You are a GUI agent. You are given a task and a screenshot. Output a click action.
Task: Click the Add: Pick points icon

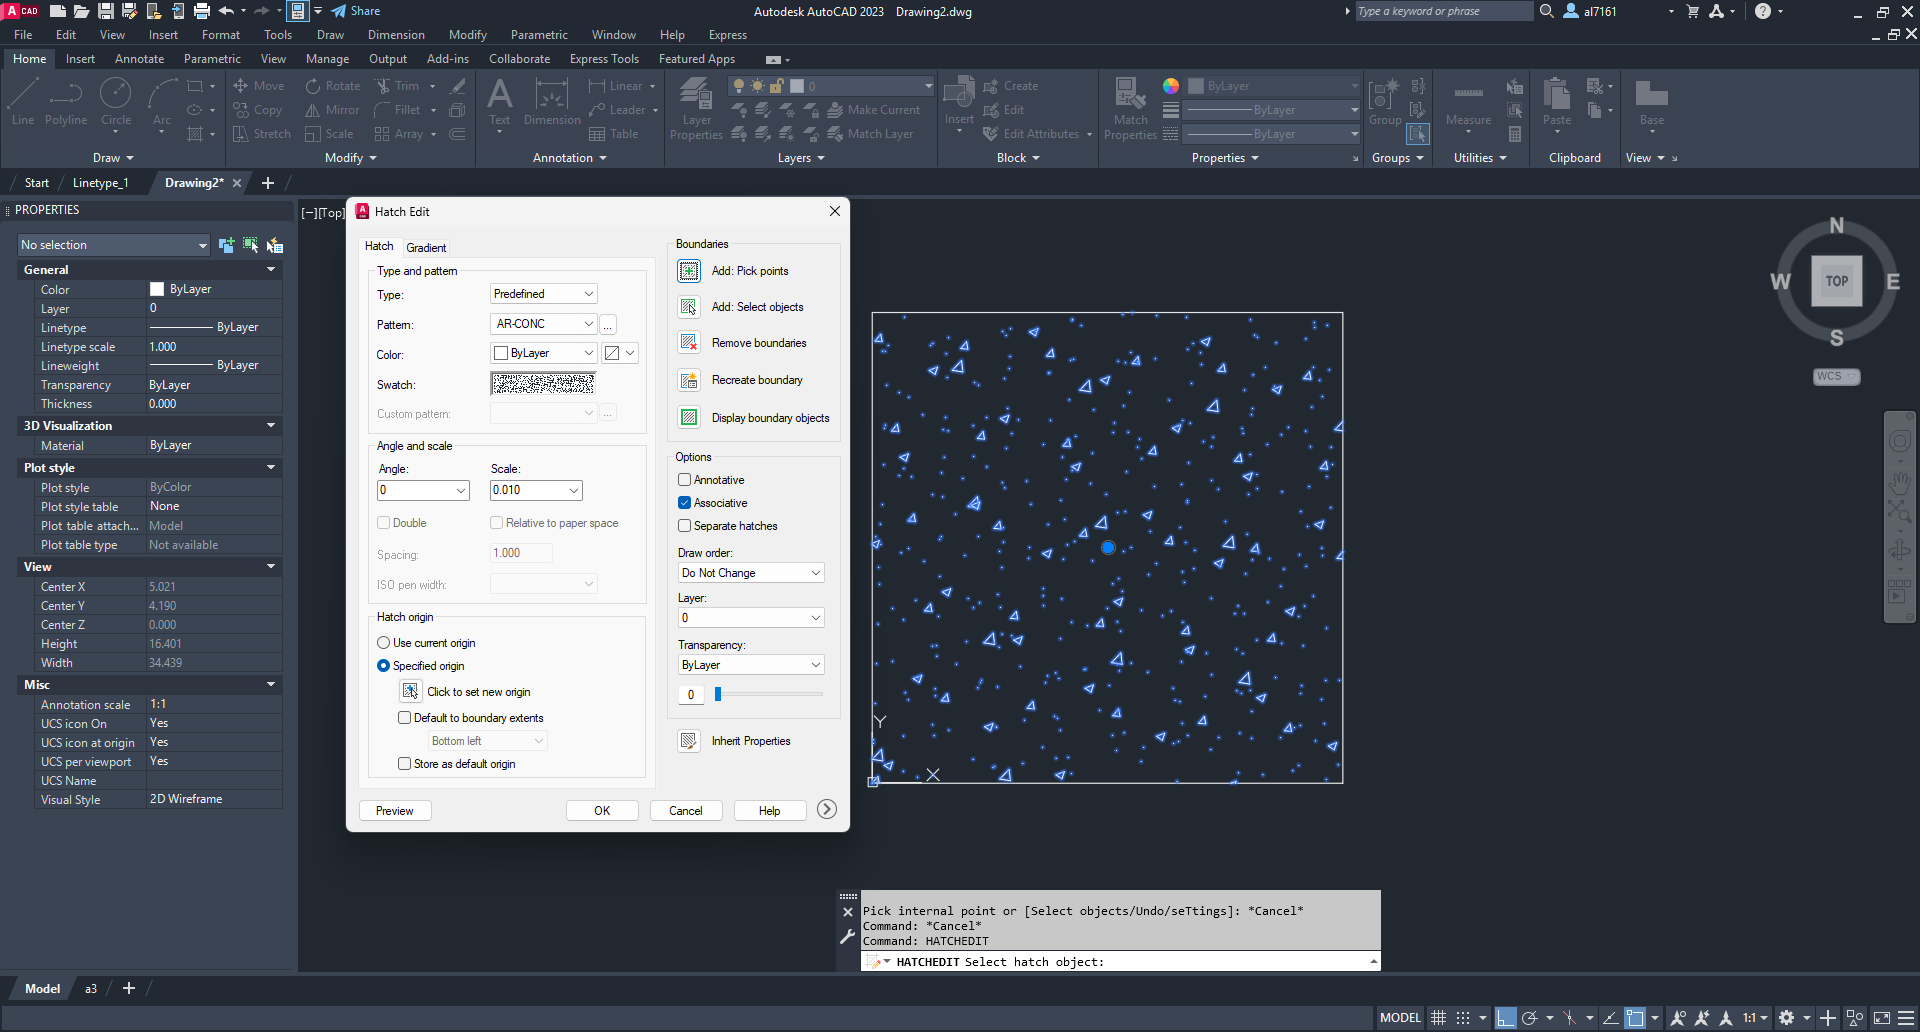coord(689,271)
